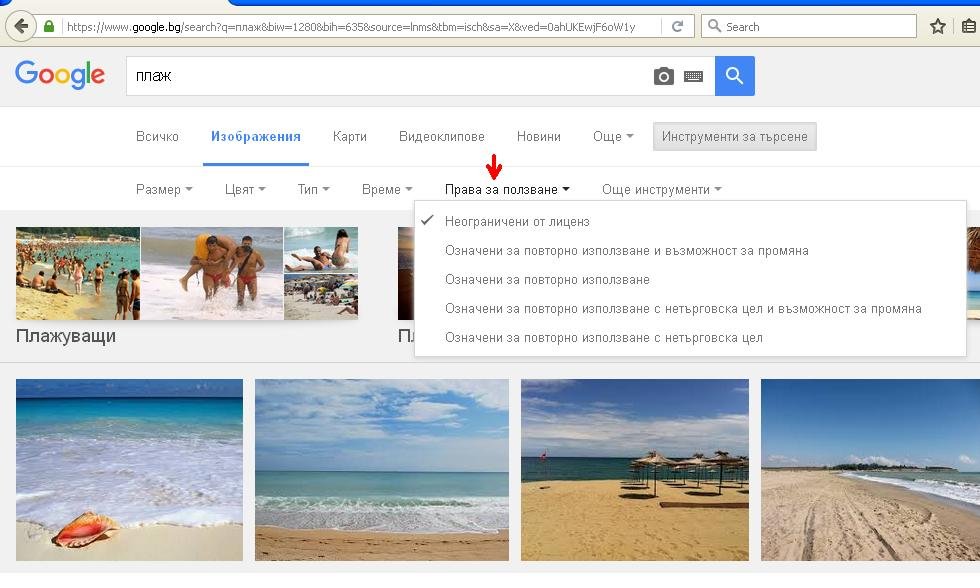Image resolution: width=980 pixels, height=588 pixels.
Task: Click the Google search field containing плаж
Action: coord(390,76)
